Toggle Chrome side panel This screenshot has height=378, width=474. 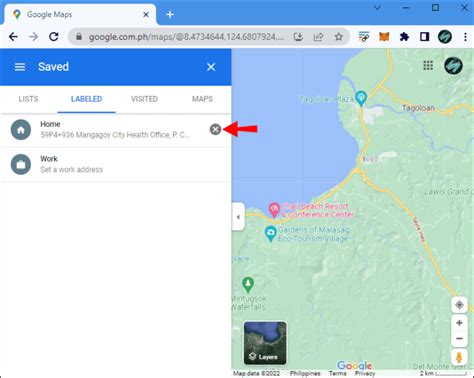click(424, 37)
